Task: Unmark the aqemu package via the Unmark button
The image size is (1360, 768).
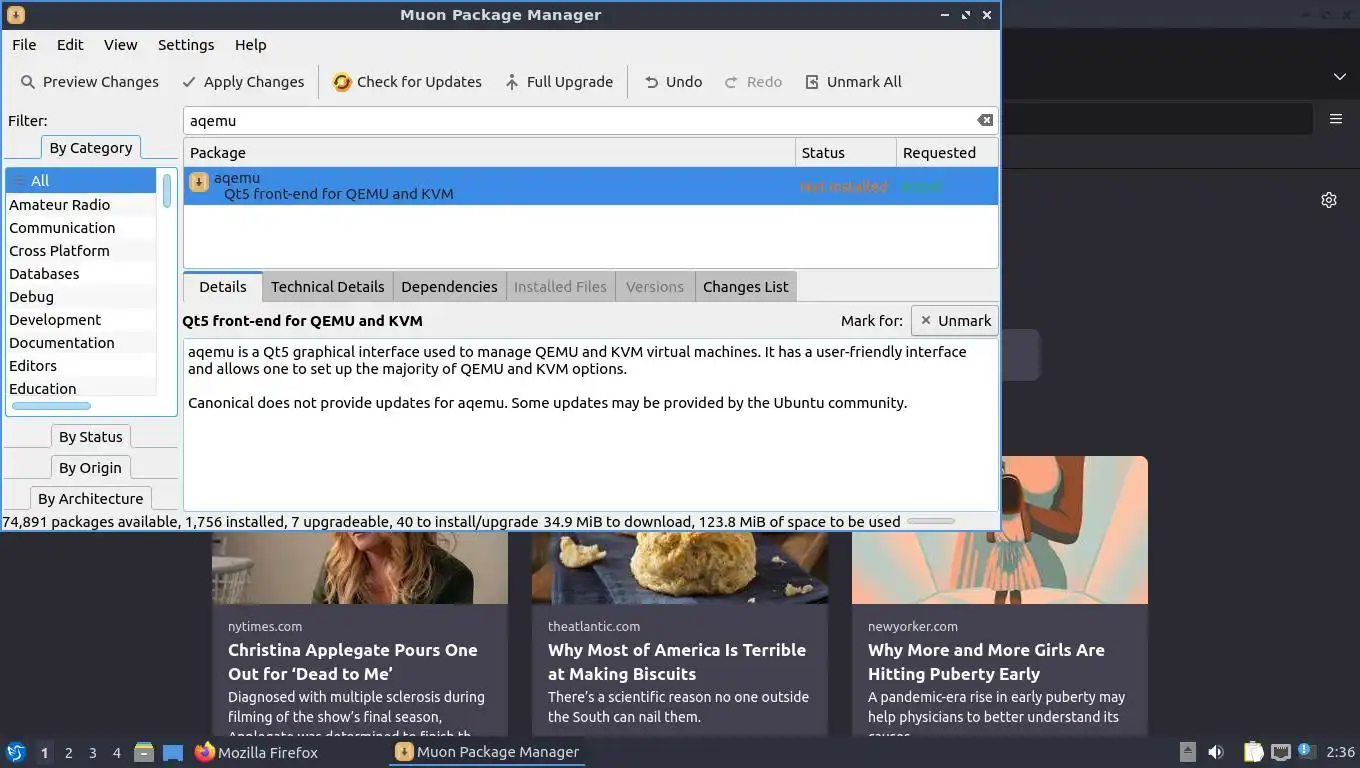Action: pyautogui.click(x=955, y=321)
